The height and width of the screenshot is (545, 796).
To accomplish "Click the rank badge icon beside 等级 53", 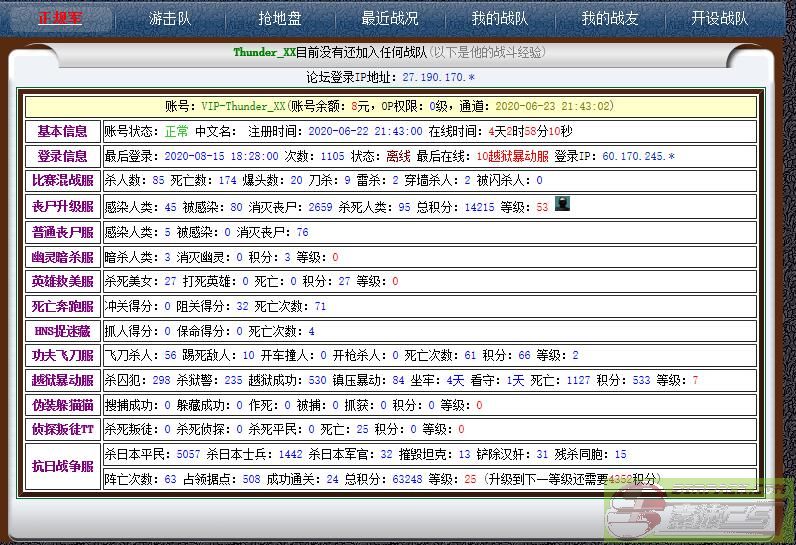I will point(565,205).
